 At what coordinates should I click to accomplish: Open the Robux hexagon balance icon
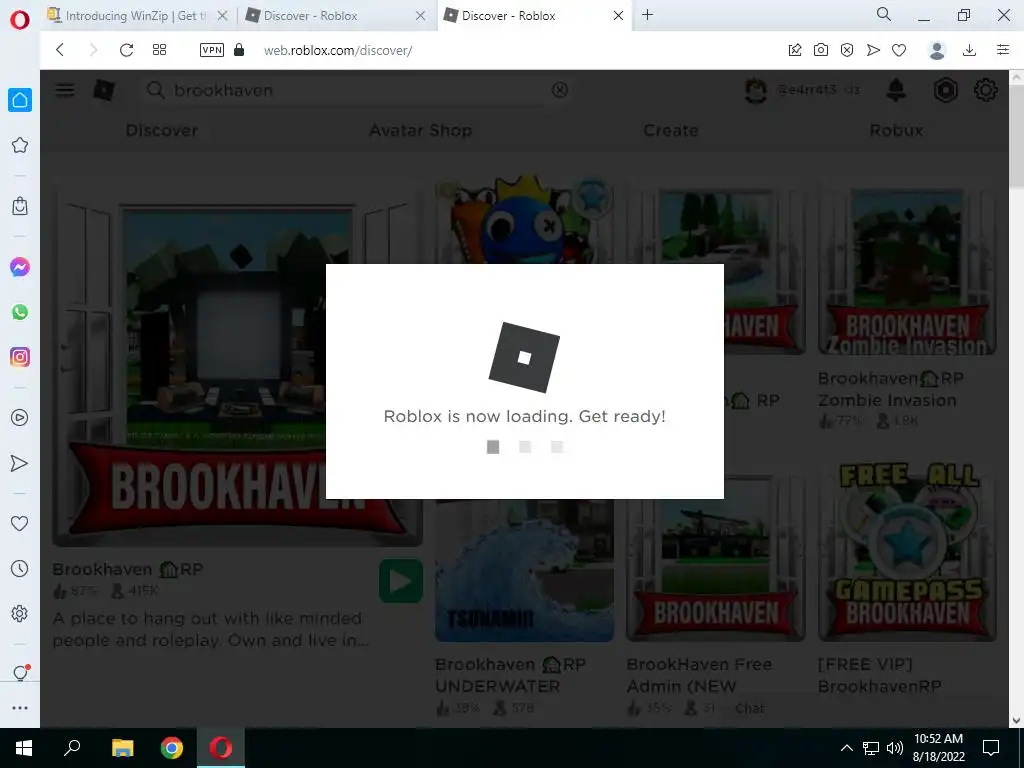click(x=945, y=90)
